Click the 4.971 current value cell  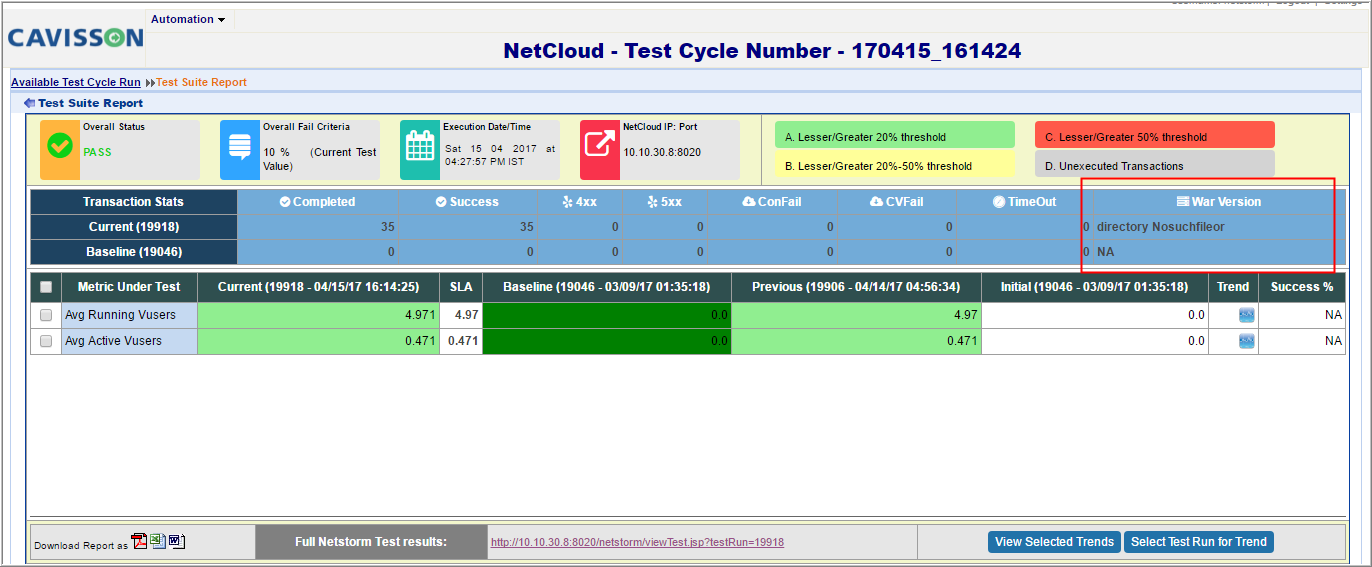coord(318,315)
